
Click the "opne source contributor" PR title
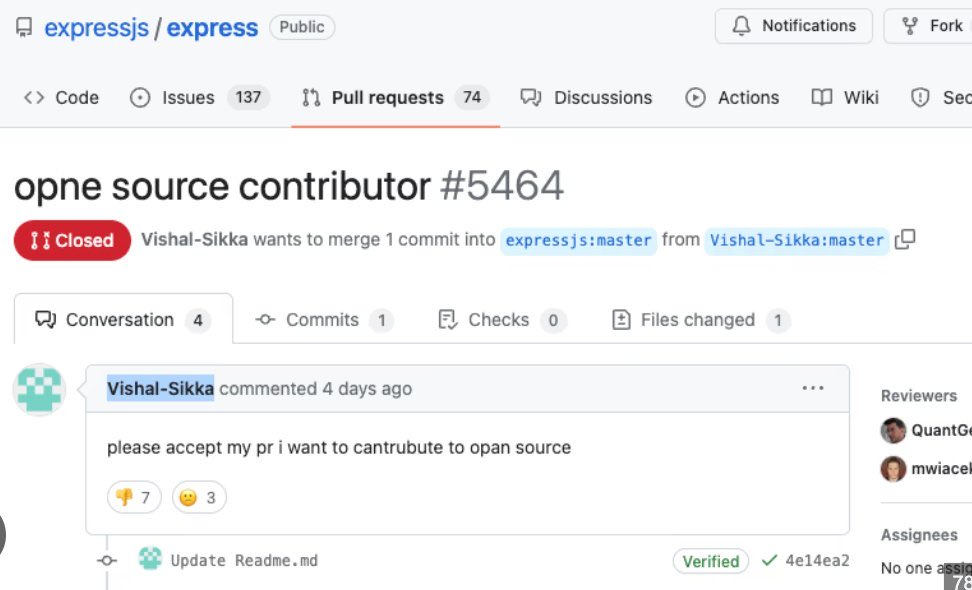[222, 186]
